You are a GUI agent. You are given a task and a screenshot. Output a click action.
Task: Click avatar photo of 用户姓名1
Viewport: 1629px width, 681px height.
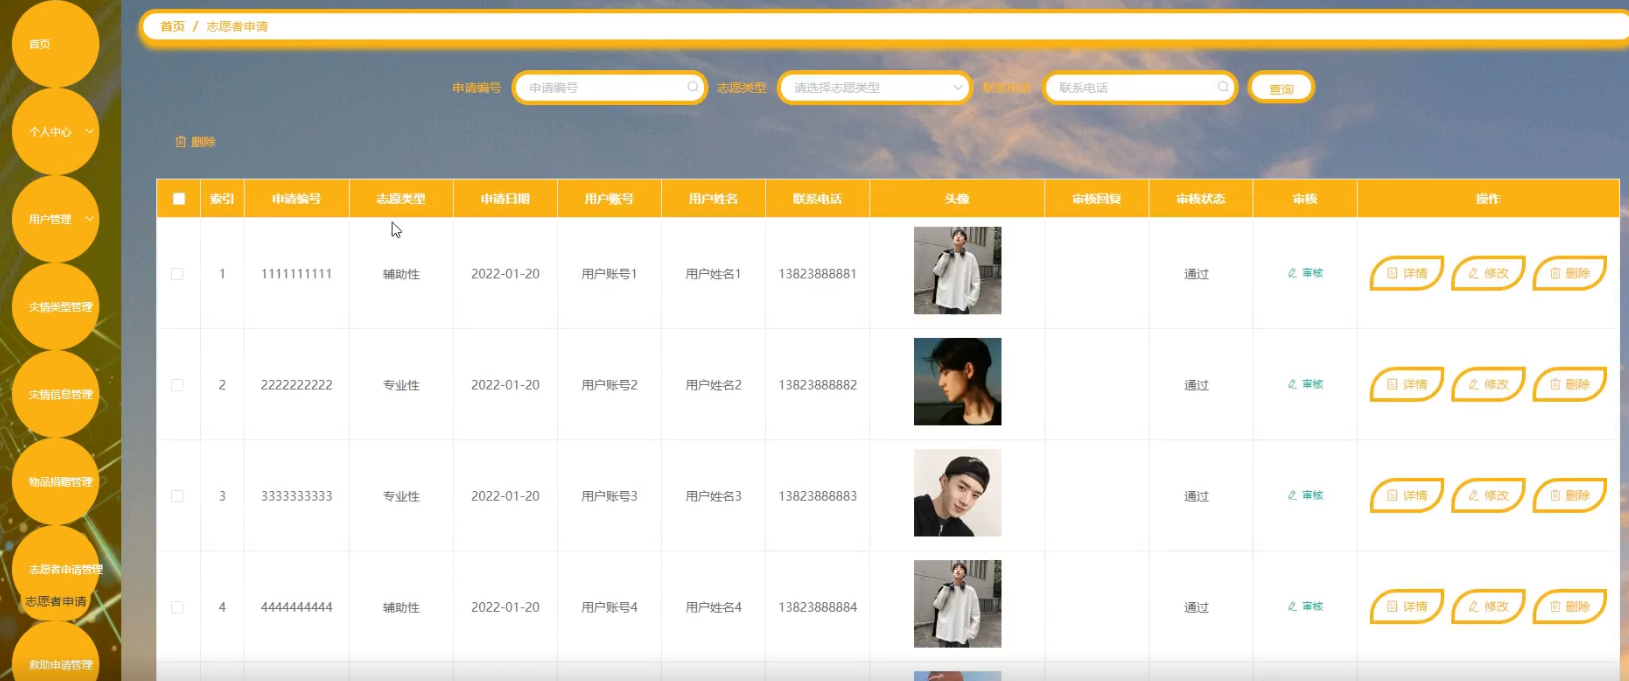click(x=957, y=270)
